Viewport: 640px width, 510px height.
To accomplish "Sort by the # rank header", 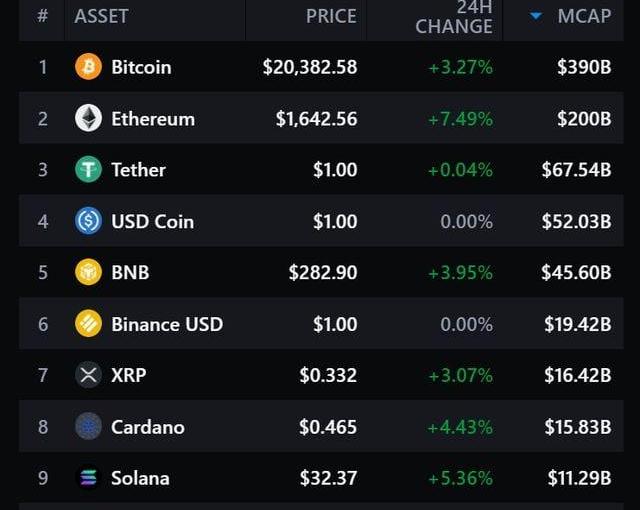I will 42,16.
